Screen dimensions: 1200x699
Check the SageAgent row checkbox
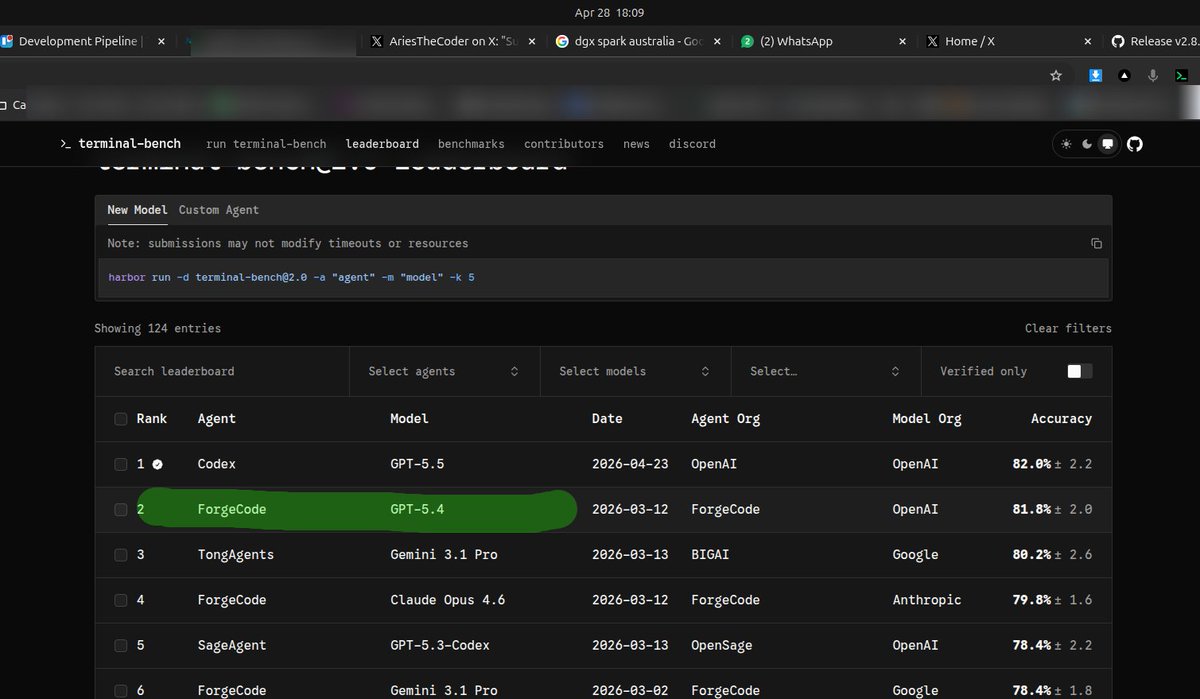click(121, 645)
